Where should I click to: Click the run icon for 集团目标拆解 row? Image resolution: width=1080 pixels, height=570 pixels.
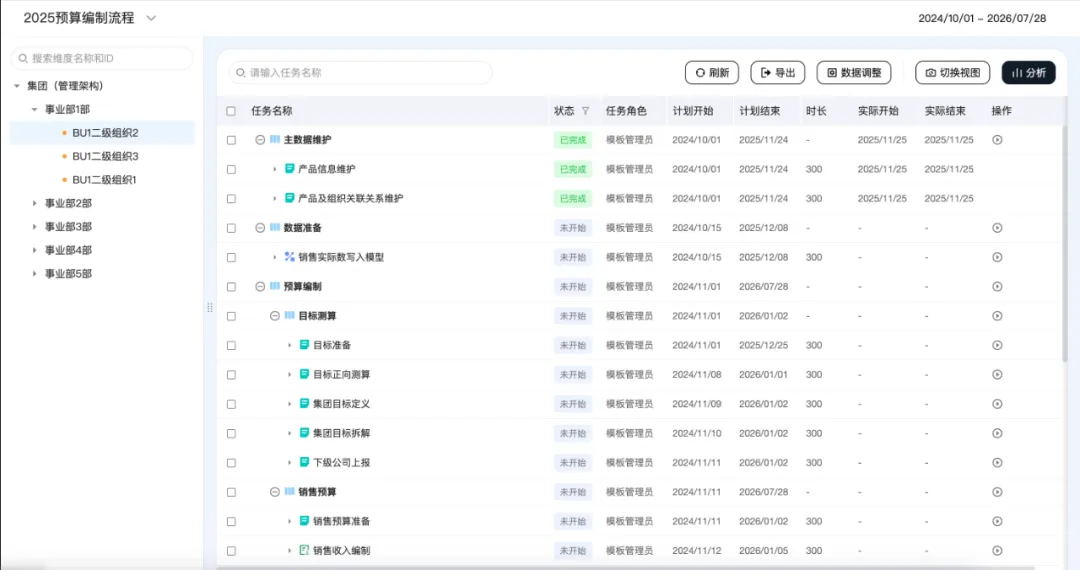coord(997,434)
